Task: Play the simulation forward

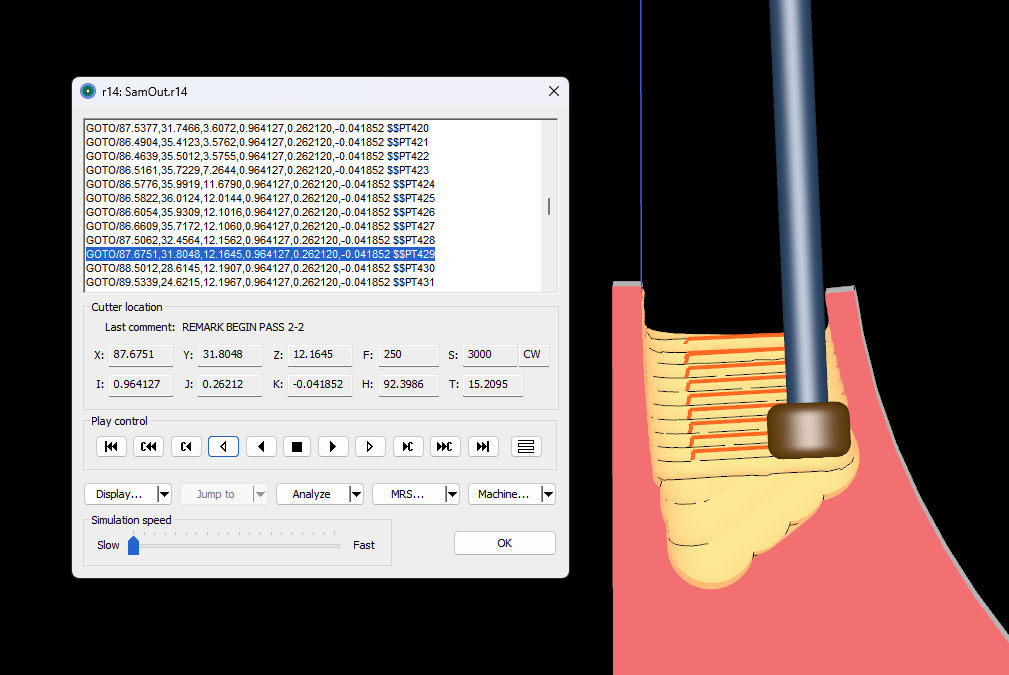Action: (x=333, y=446)
